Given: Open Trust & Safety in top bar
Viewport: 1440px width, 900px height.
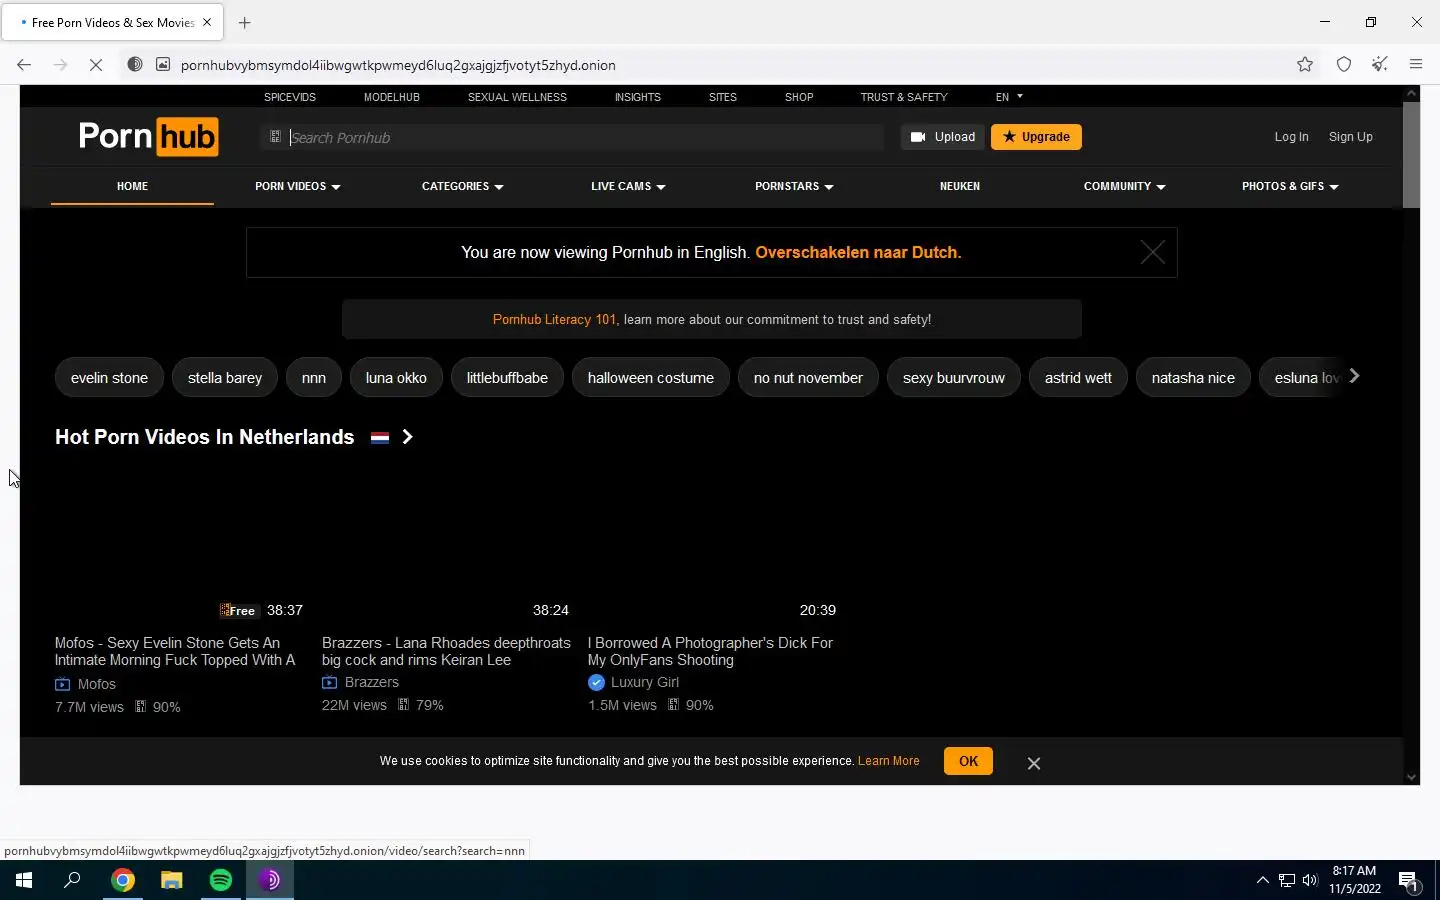Looking at the screenshot, I should coord(904,97).
